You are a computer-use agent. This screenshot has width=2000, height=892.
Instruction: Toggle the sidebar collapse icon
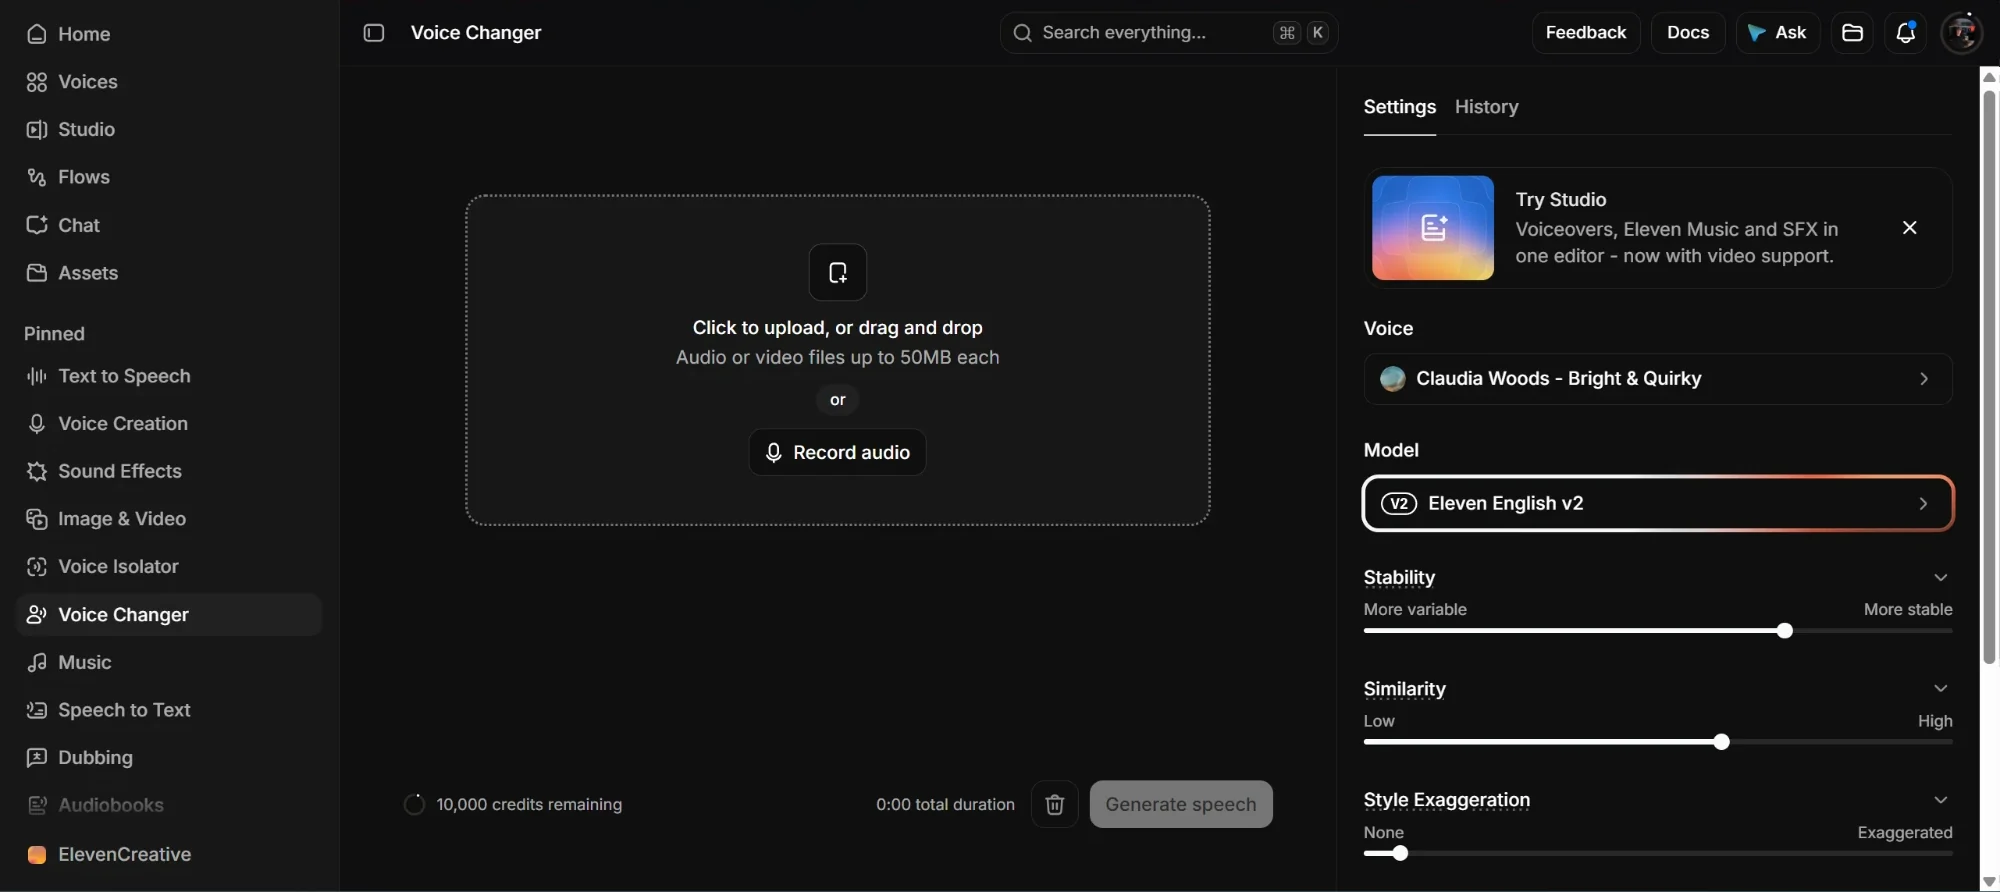(x=374, y=33)
